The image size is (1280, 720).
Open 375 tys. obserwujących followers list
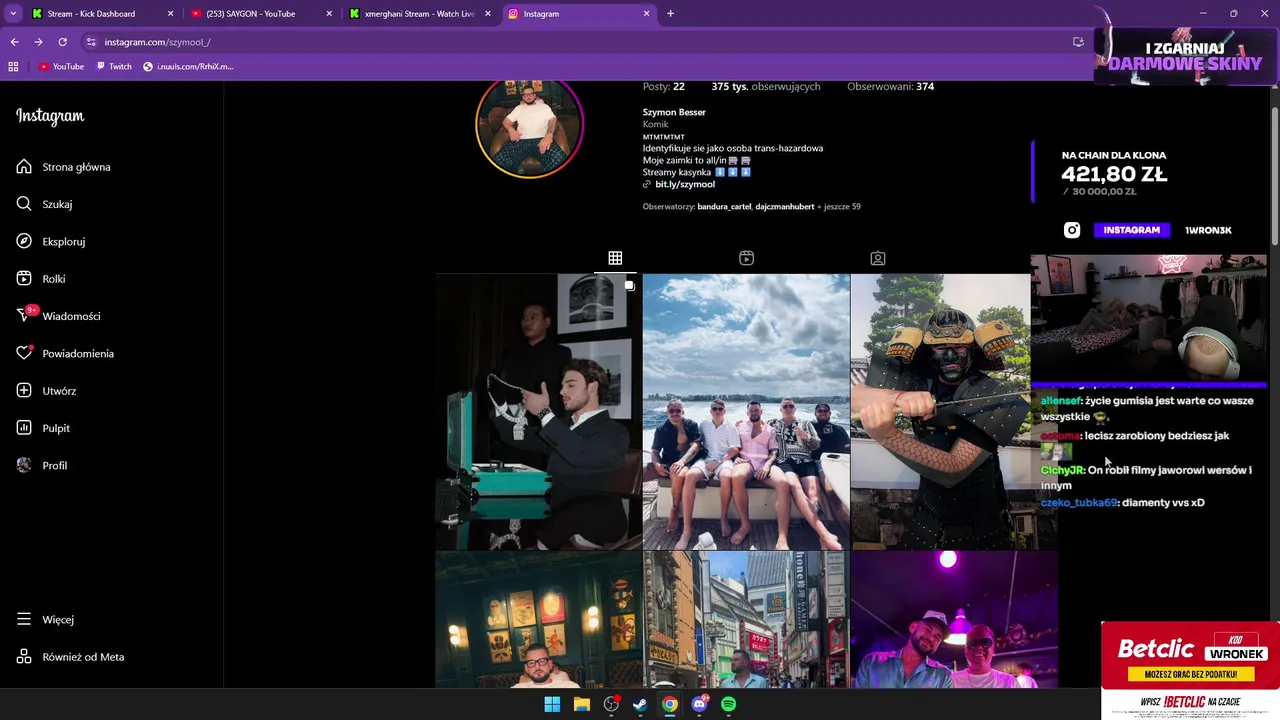766,86
